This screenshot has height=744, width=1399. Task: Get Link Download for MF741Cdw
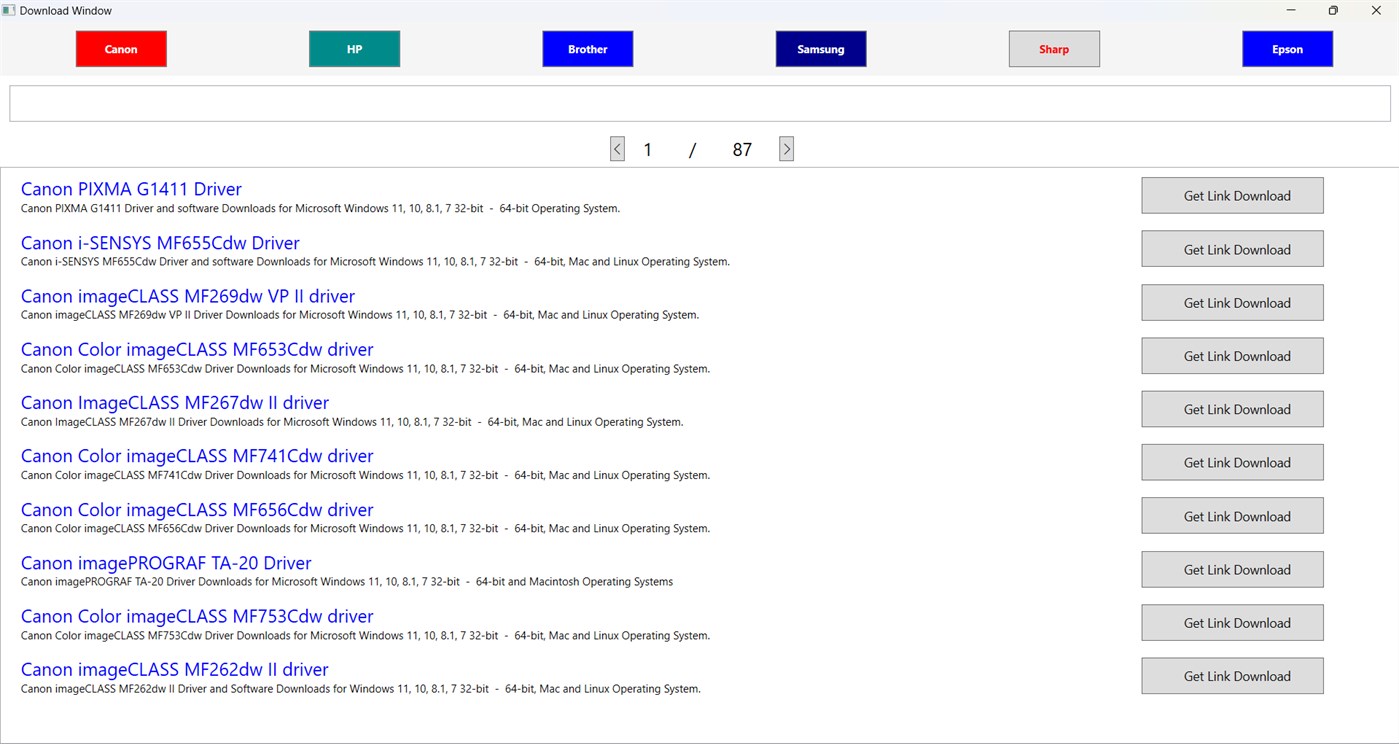pyautogui.click(x=1232, y=462)
